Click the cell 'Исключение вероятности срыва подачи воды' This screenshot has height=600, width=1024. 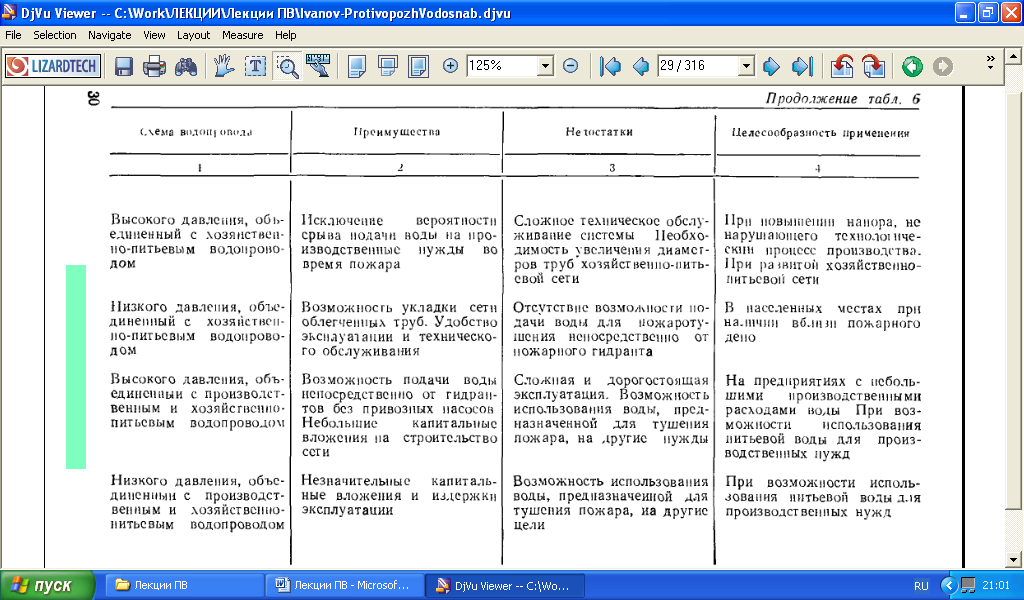[x=399, y=242]
